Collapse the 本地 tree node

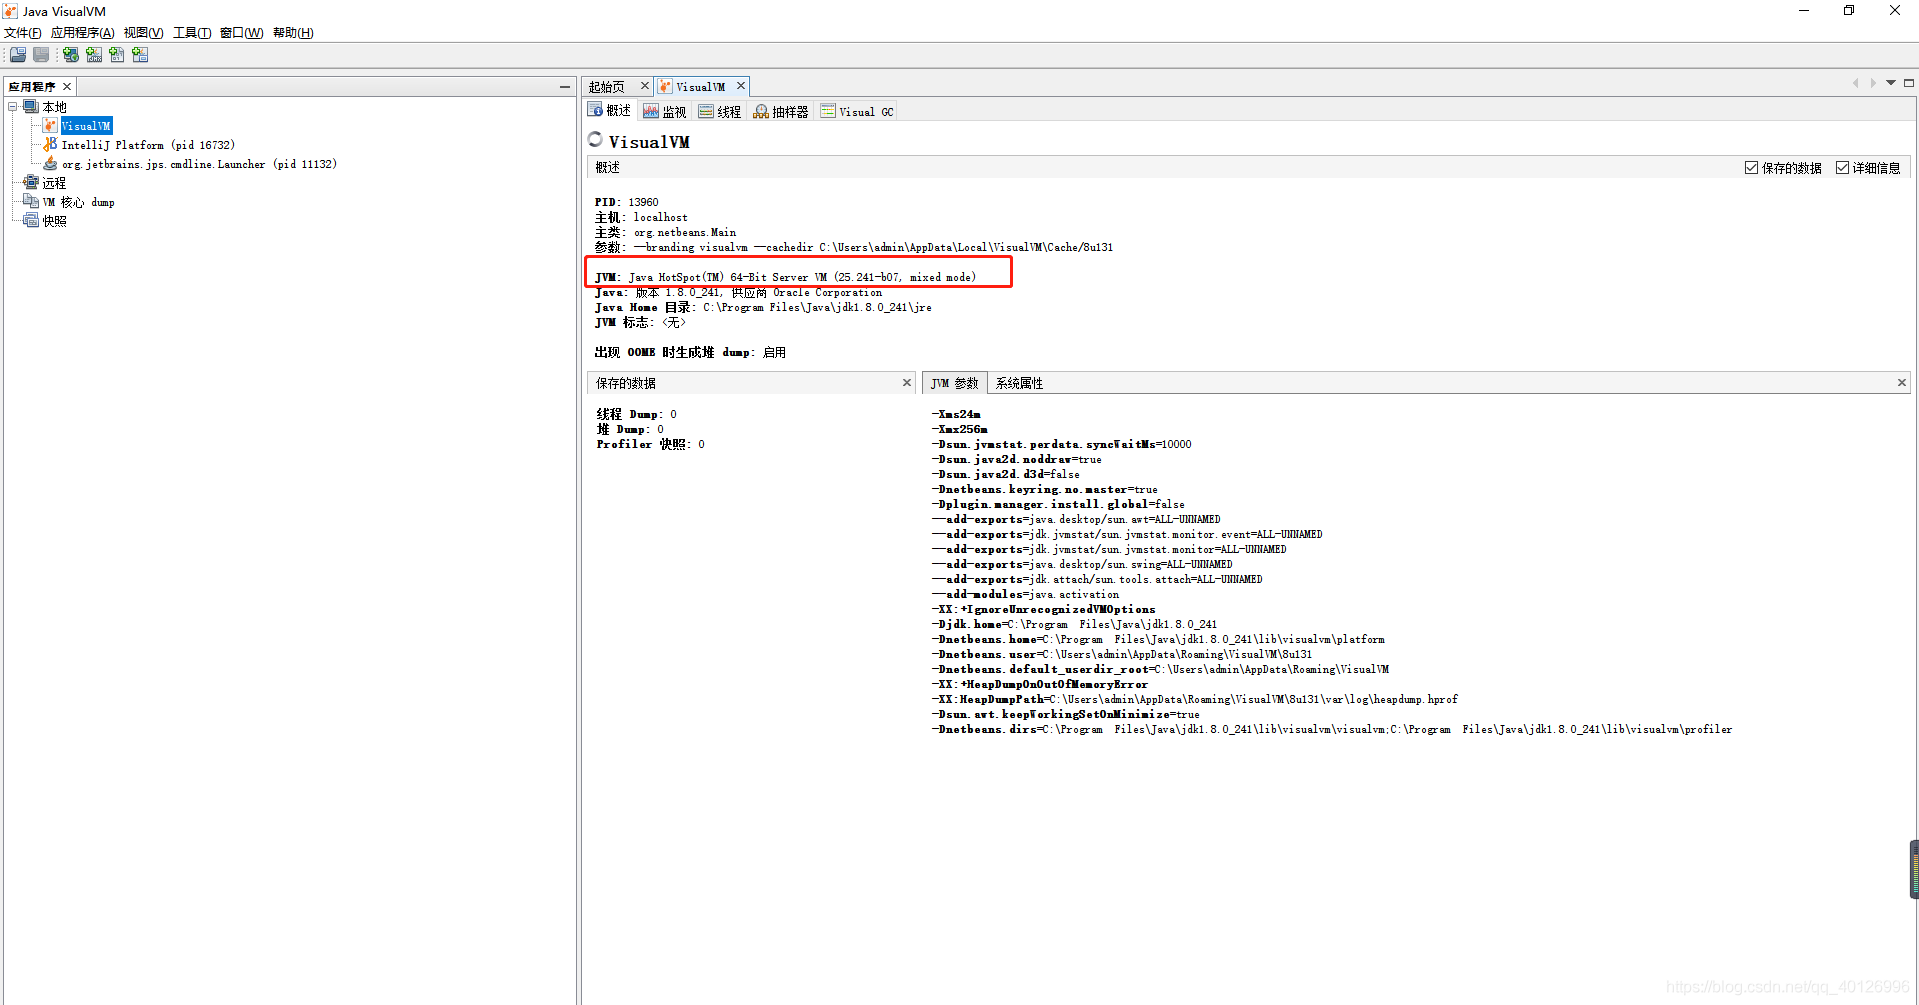13,107
